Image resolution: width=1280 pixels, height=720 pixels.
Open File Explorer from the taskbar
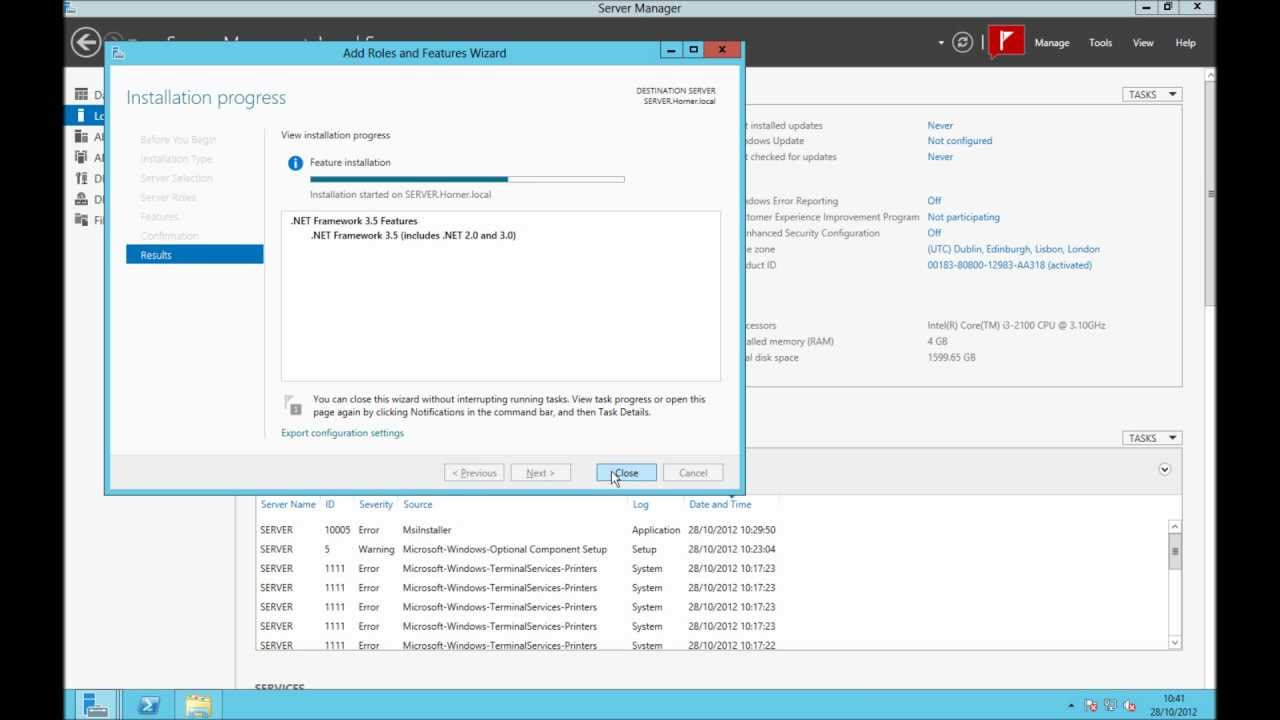[199, 705]
